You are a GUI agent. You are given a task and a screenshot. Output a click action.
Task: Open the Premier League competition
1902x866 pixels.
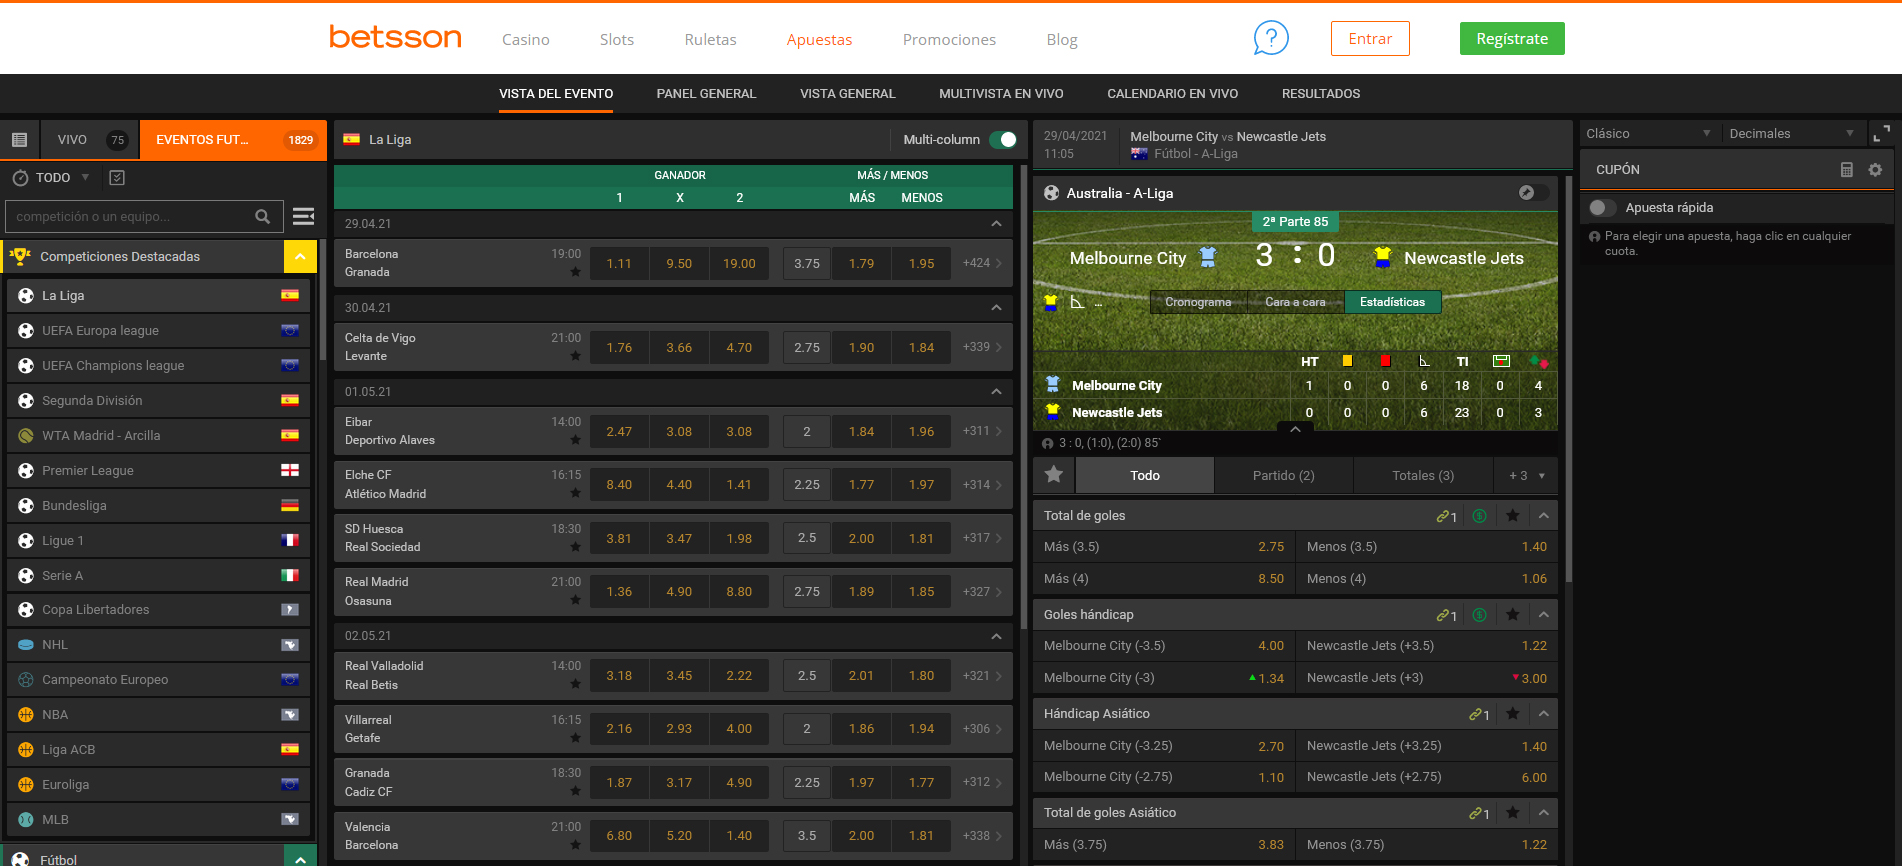point(158,471)
